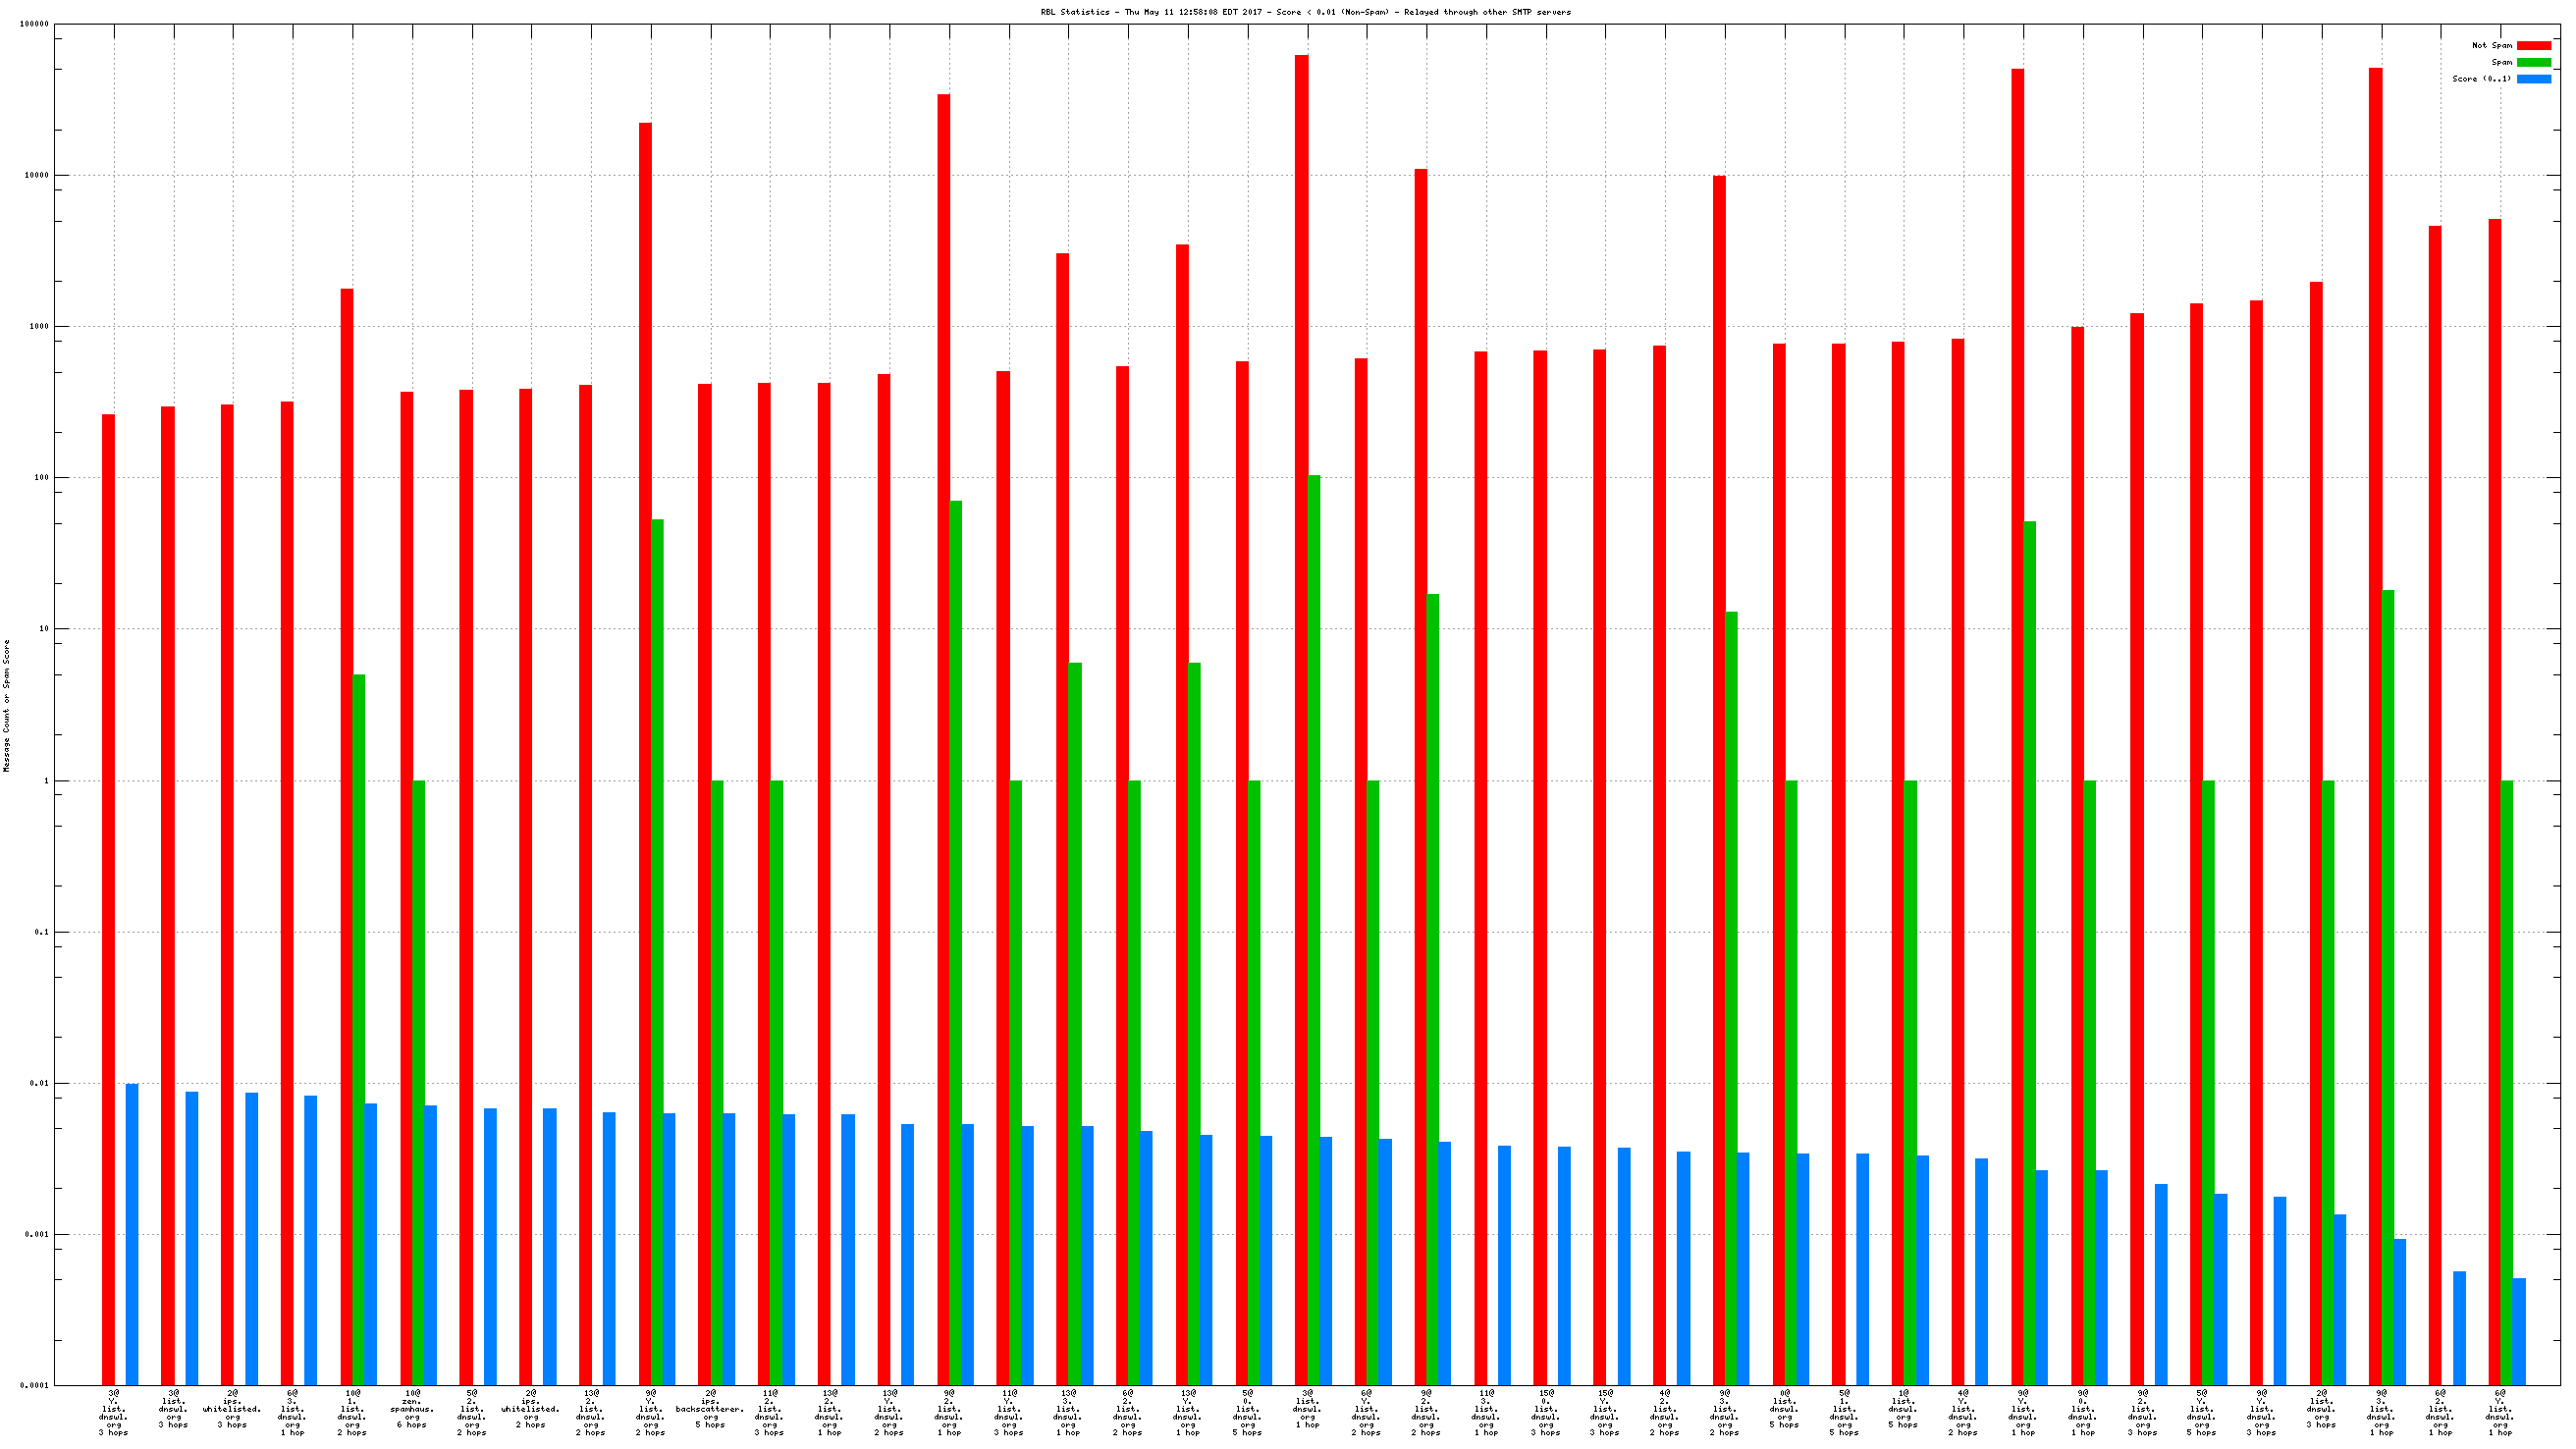This screenshot has height=1449, width=2576.
Task: Click the blue Score (0..1) legend swatch
Action: click(2533, 79)
